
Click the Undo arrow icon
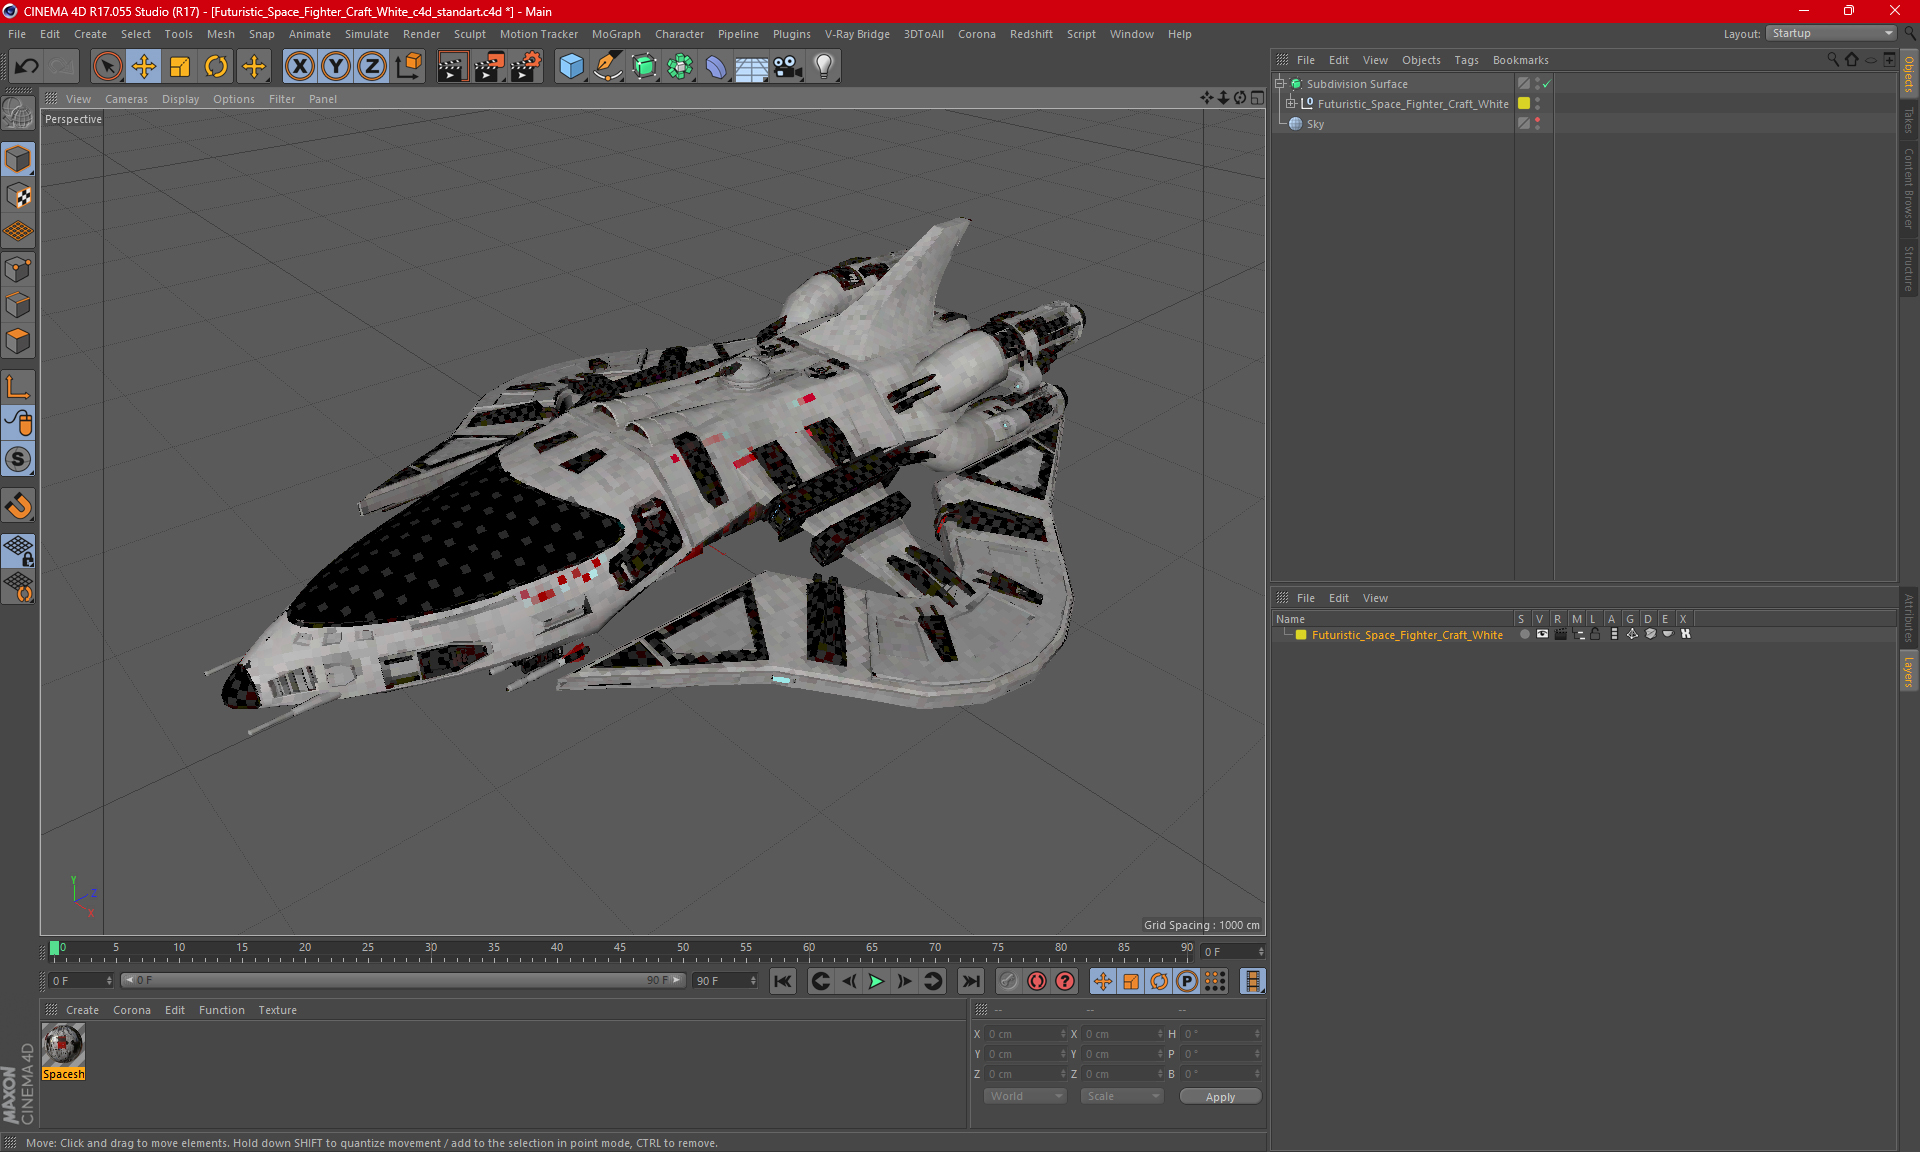(27, 67)
